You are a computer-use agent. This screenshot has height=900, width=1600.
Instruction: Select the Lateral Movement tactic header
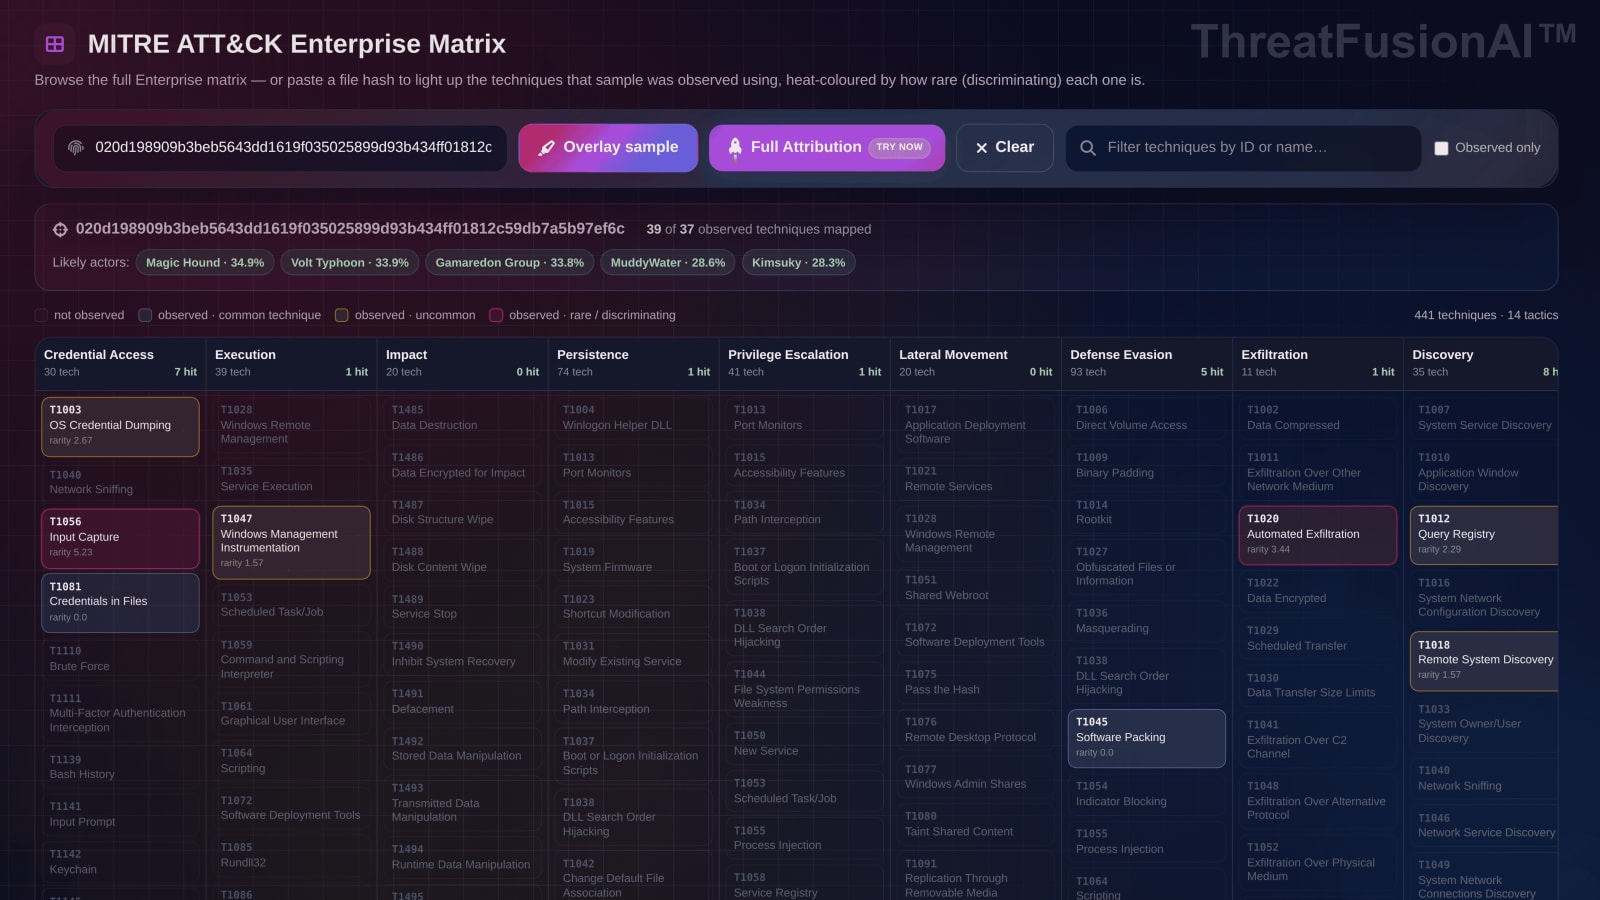click(975, 363)
